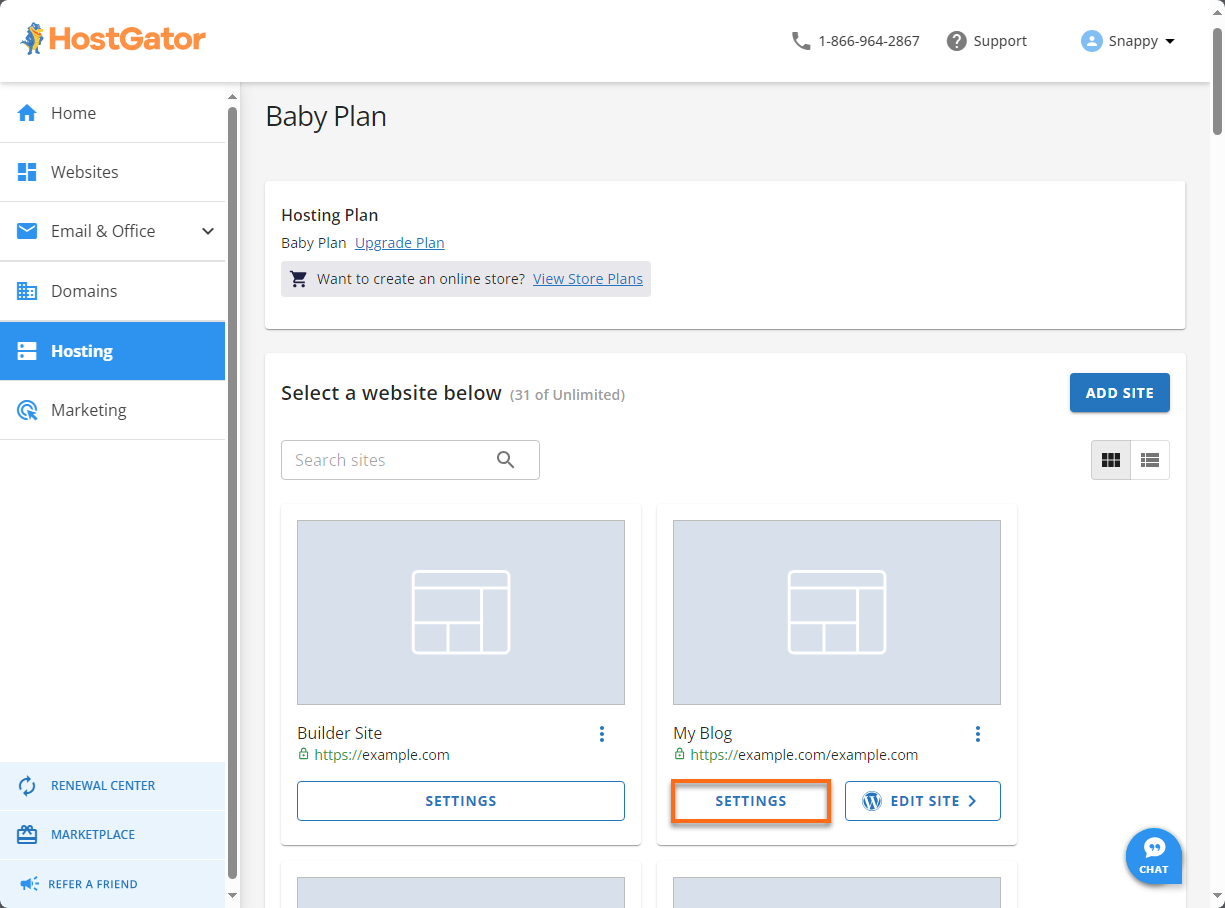
Task: Open the Snappy account dropdown
Action: [1127, 40]
